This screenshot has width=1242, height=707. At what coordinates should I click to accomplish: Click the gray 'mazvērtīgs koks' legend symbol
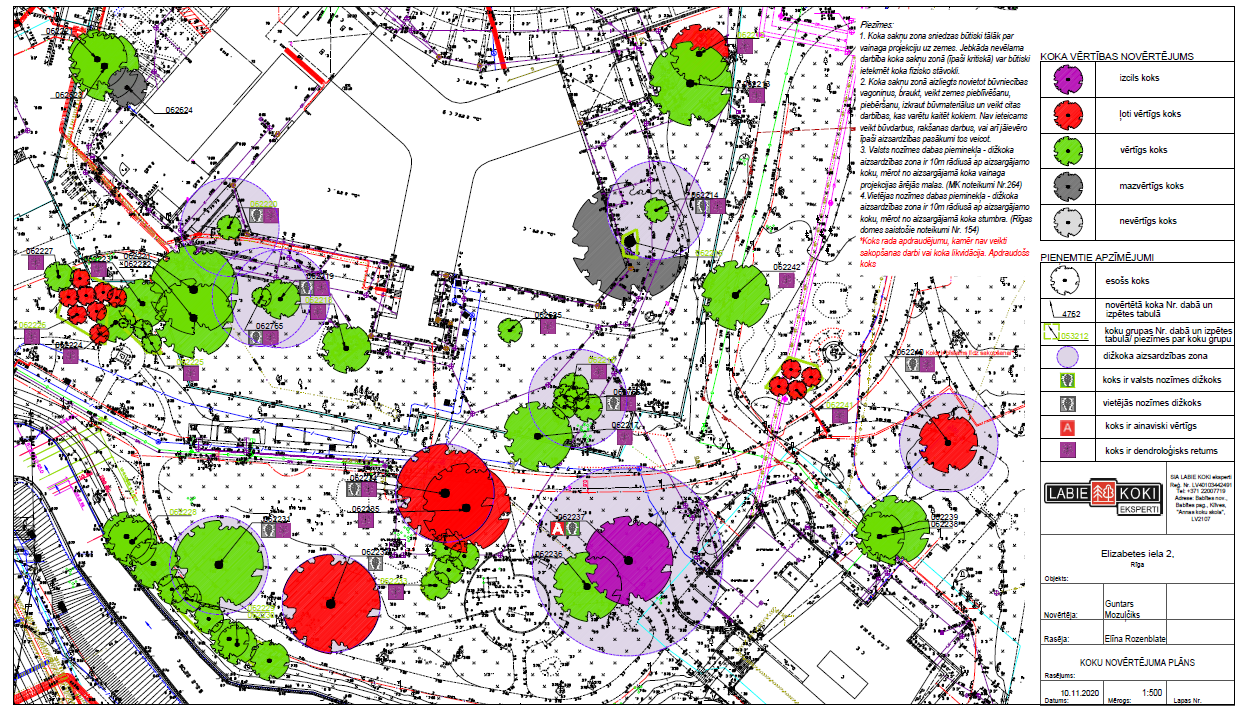1068,186
